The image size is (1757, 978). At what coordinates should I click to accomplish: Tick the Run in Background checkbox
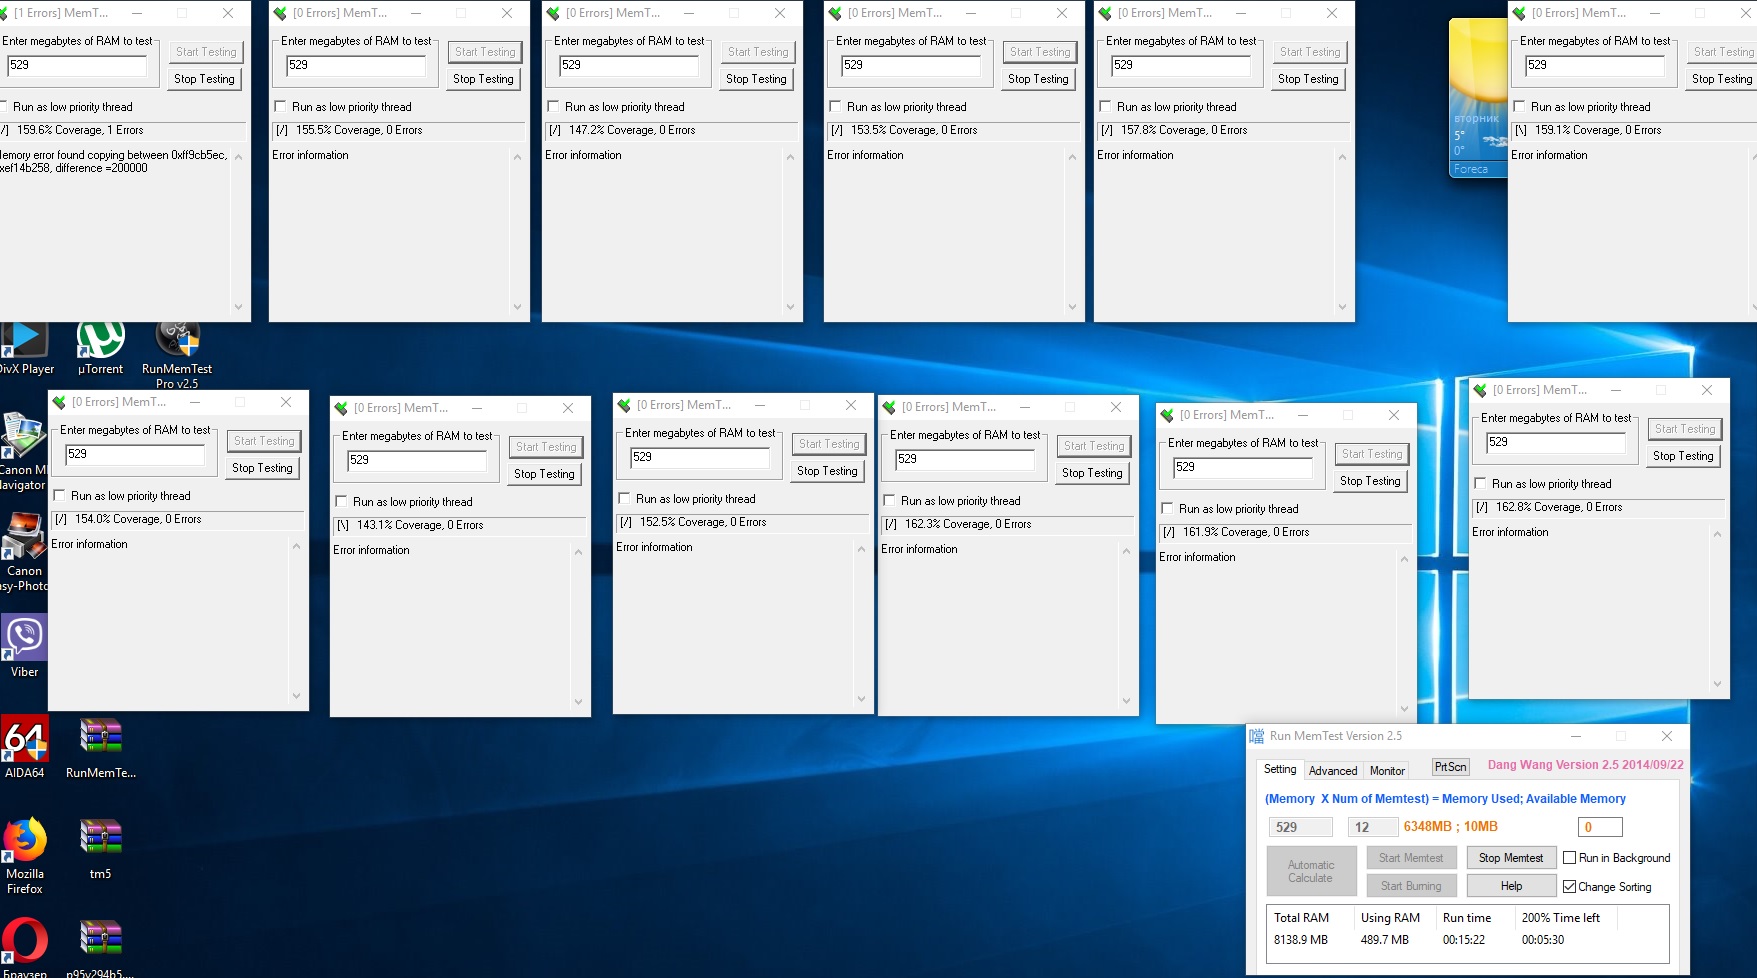pos(1570,858)
